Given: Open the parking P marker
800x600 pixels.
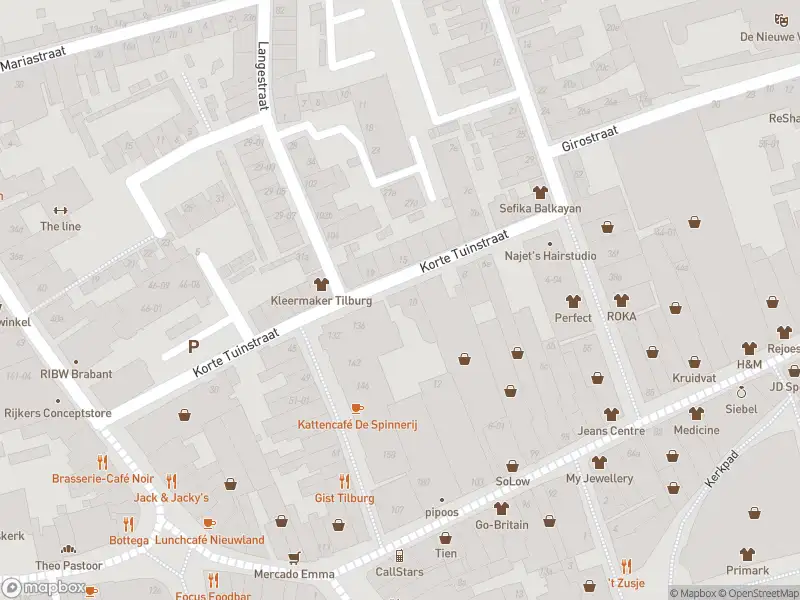Looking at the screenshot, I should [193, 347].
